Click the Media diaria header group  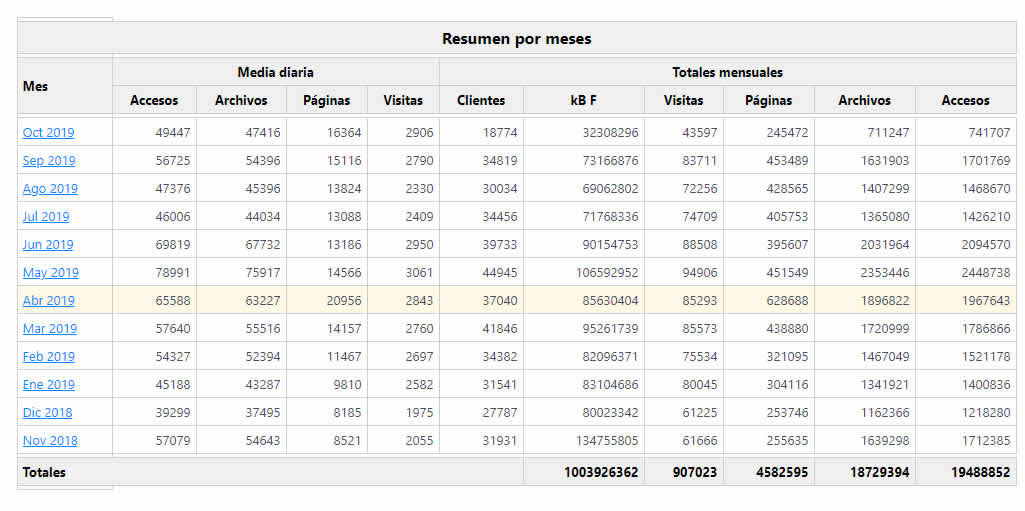(x=275, y=72)
